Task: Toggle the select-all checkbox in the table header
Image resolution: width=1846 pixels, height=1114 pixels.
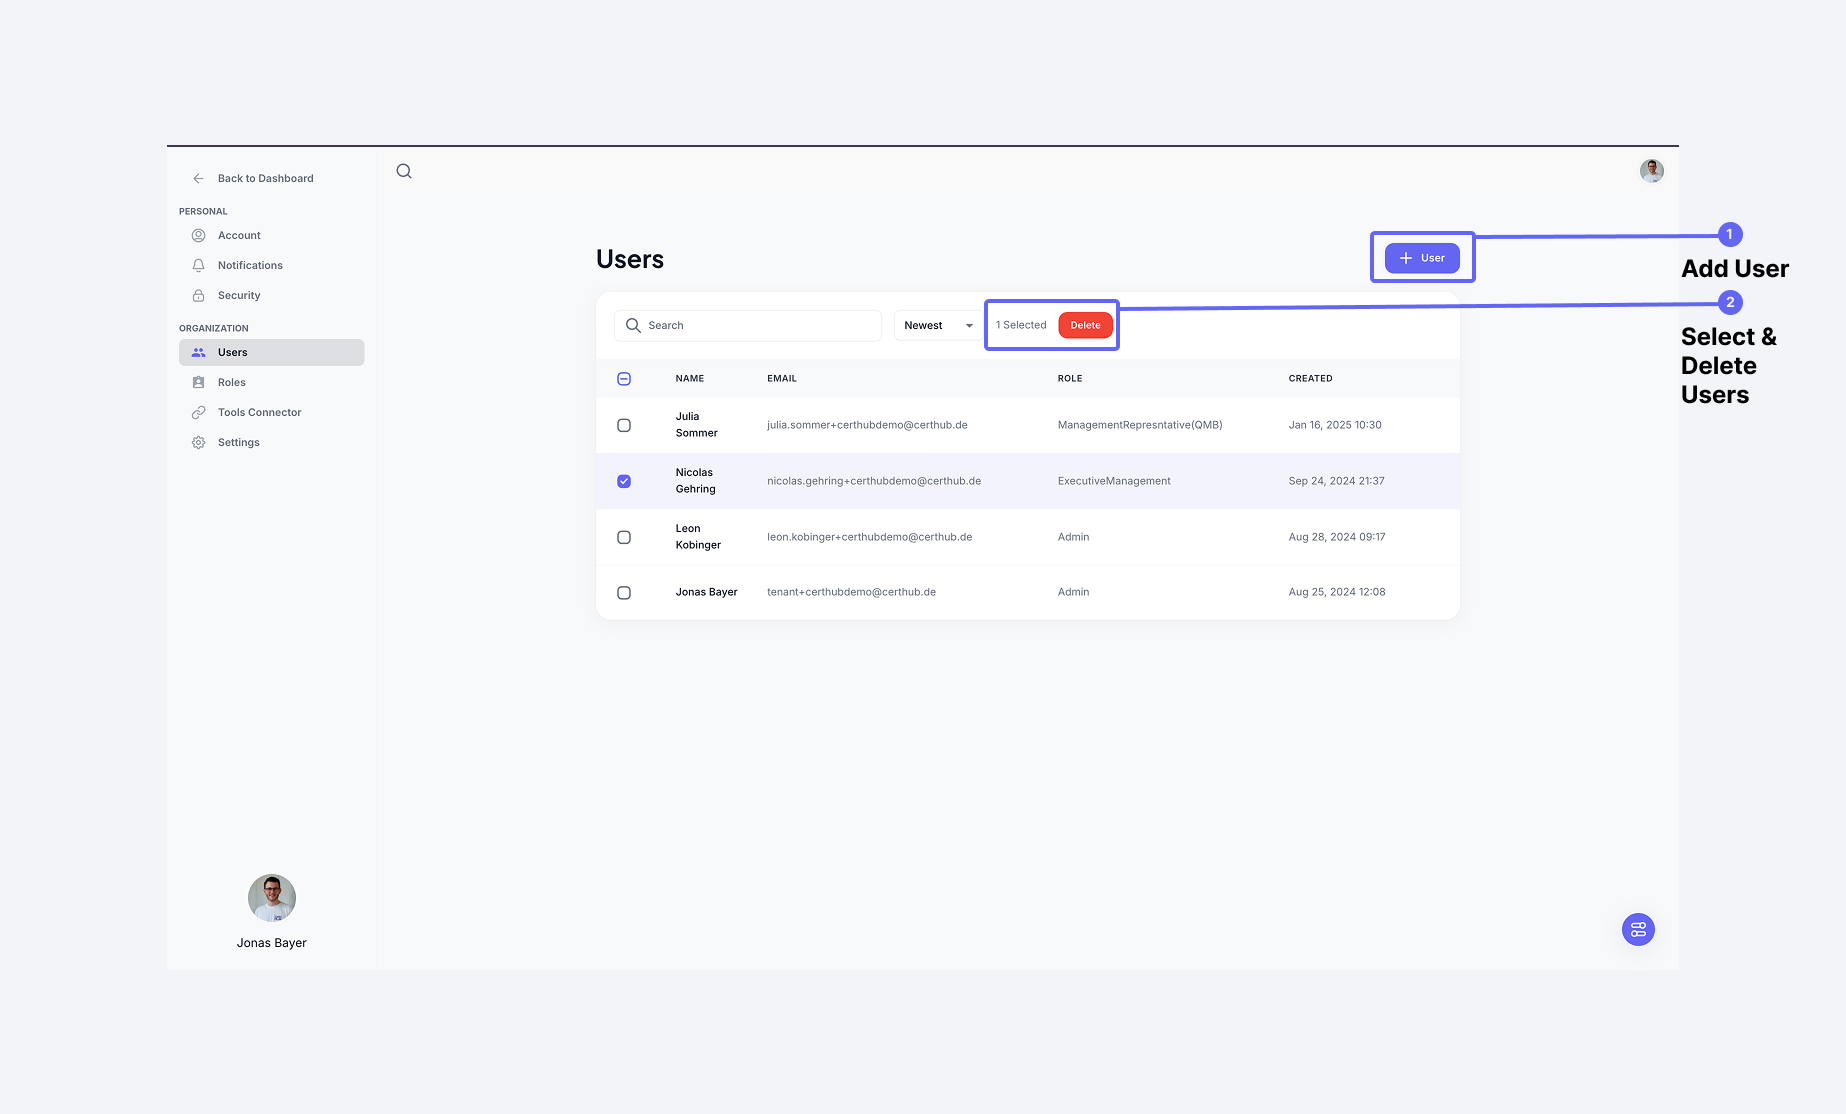Action: pos(624,379)
